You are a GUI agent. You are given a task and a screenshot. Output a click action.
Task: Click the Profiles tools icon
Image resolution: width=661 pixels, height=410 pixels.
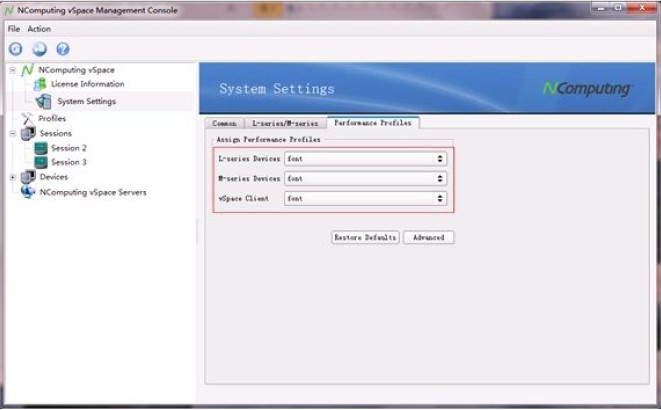click(x=27, y=118)
